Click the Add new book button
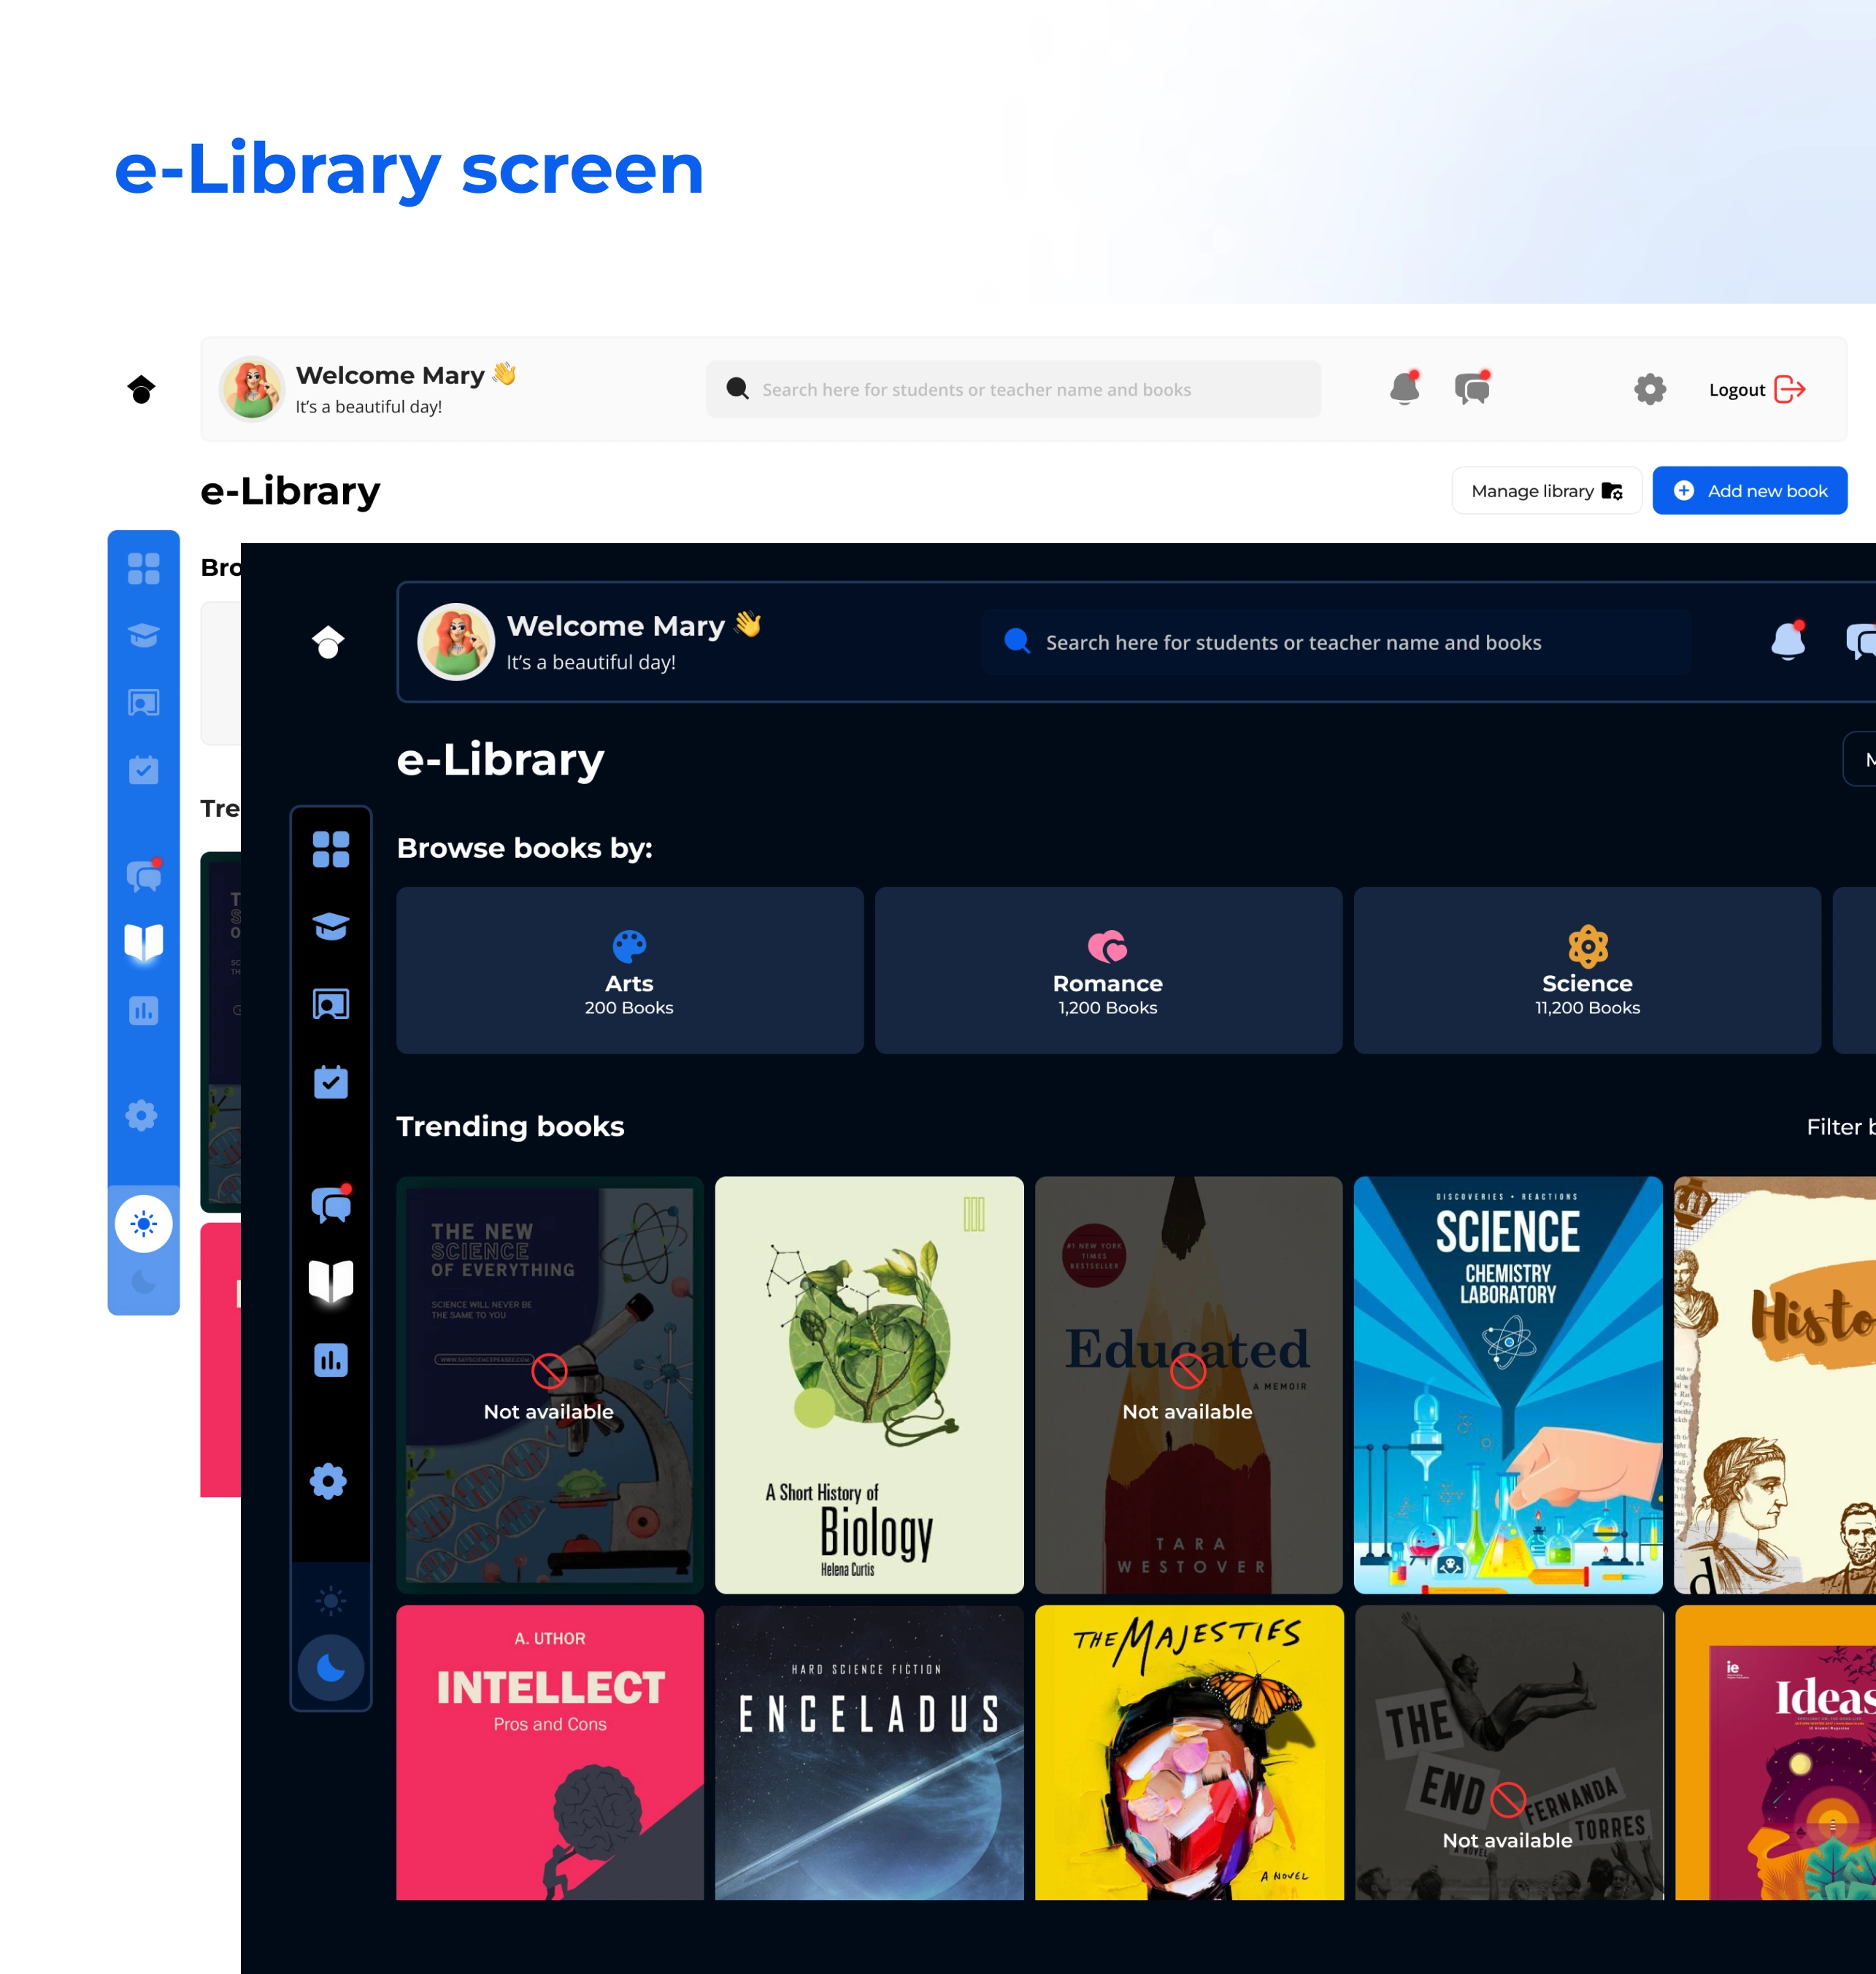 pyautogui.click(x=1749, y=491)
